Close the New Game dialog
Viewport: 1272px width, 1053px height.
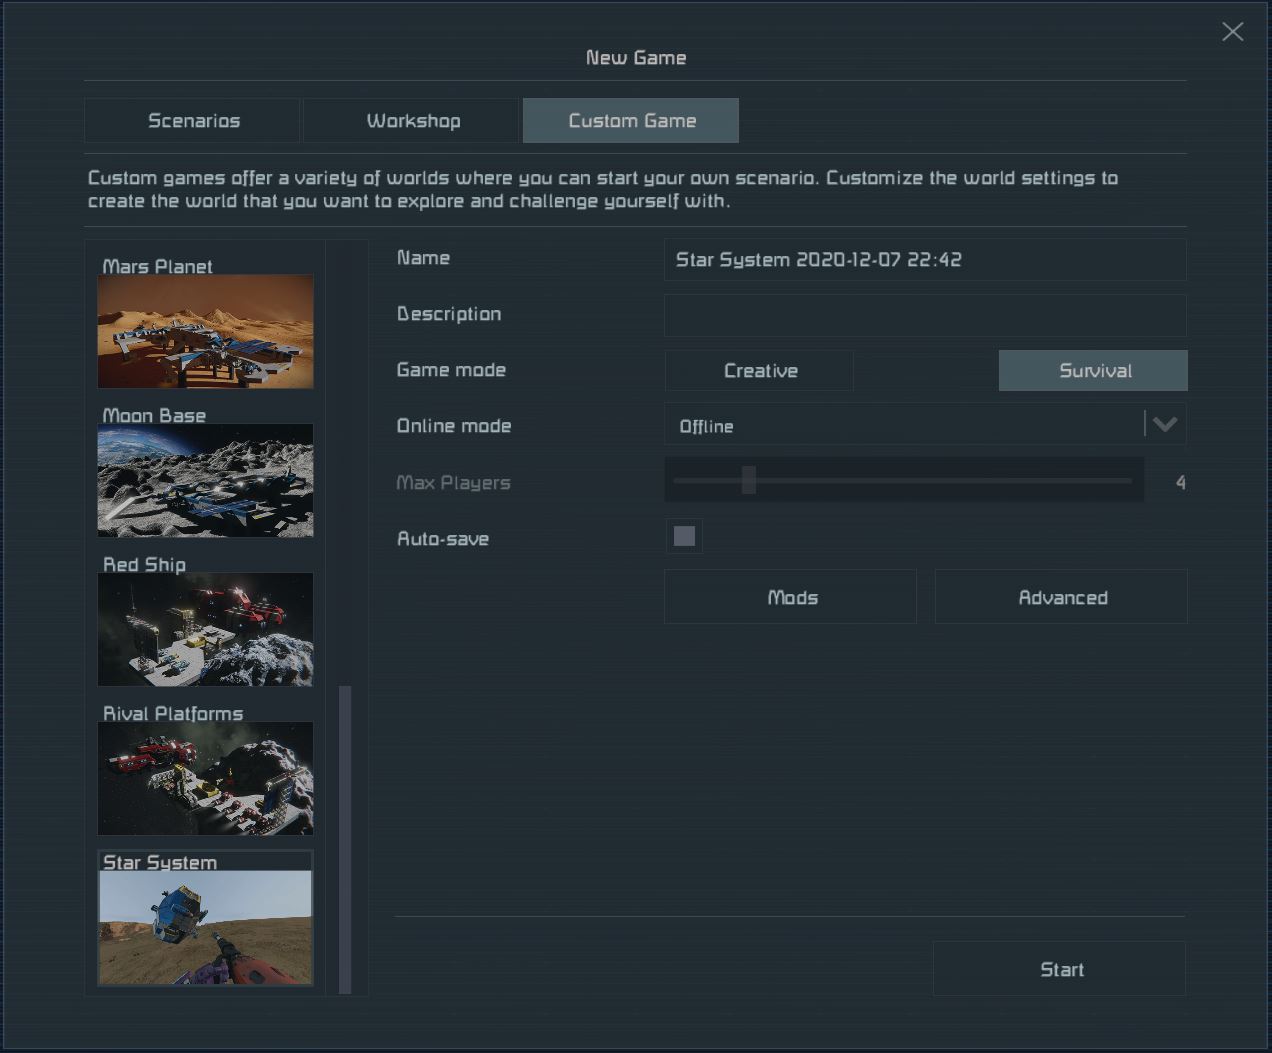coord(1232,32)
